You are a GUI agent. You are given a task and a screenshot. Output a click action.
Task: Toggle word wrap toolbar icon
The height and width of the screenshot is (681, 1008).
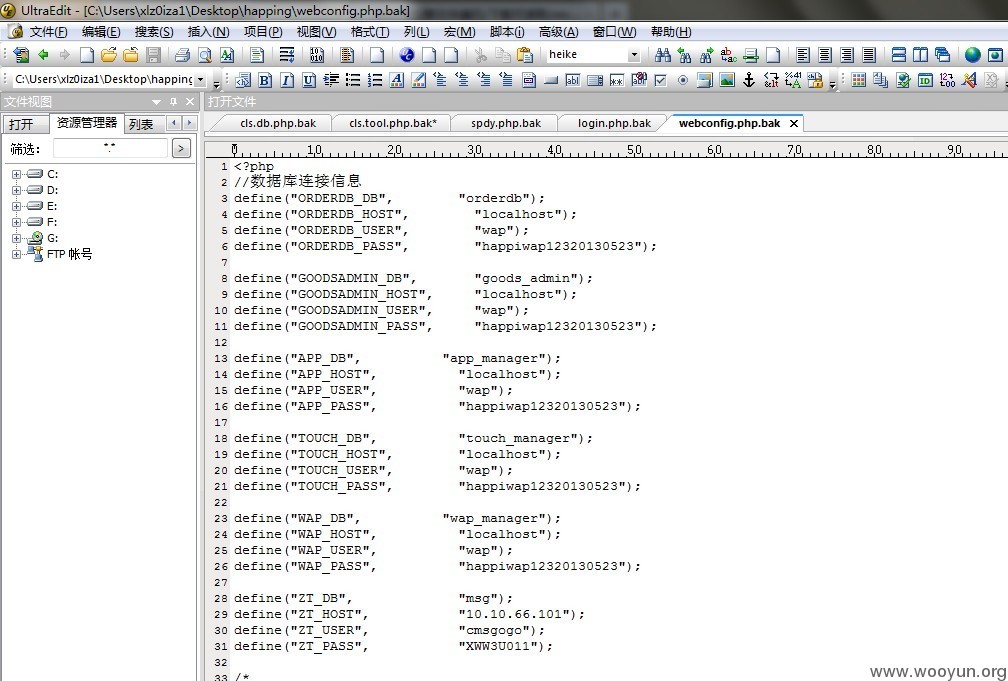coord(287,55)
